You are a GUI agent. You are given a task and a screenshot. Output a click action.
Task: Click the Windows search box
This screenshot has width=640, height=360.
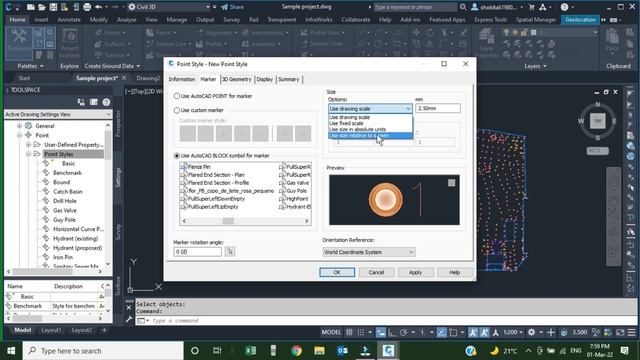(x=103, y=351)
